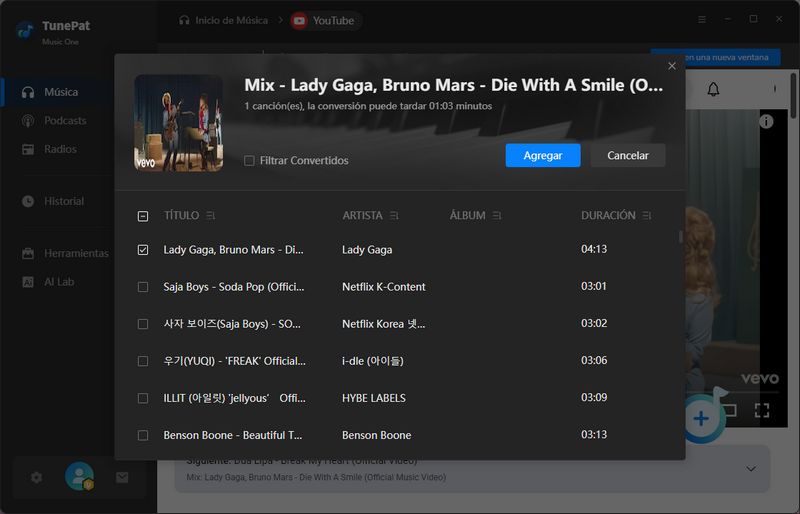The width and height of the screenshot is (800, 514).
Task: Click the notification bell icon
Action: click(713, 89)
